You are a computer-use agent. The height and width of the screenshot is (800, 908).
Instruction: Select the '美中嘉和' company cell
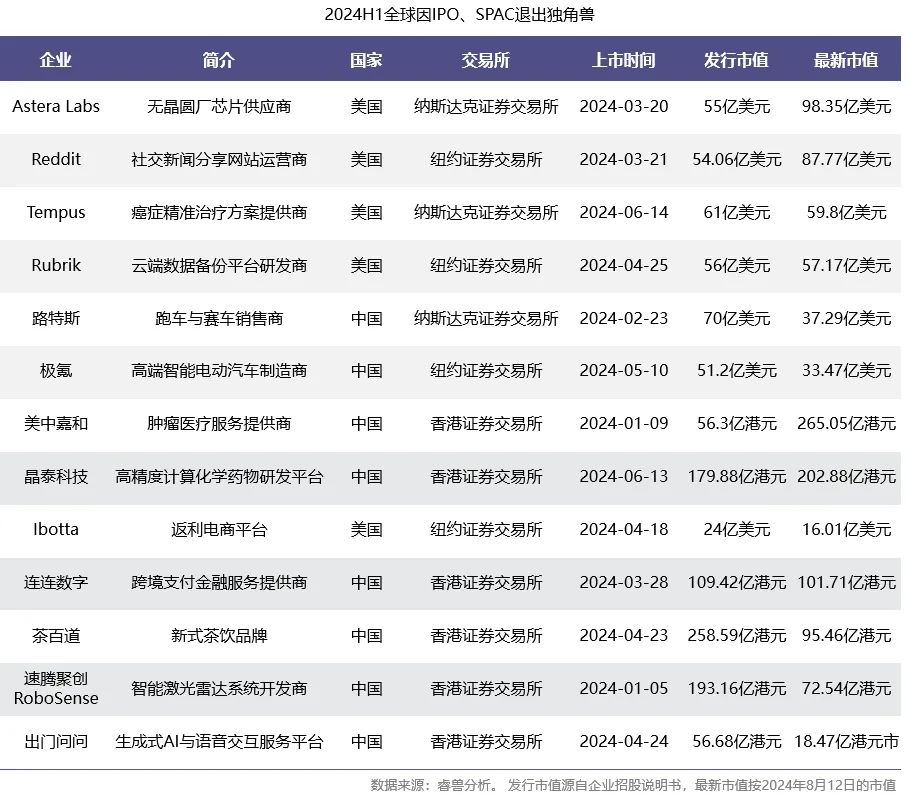point(56,423)
